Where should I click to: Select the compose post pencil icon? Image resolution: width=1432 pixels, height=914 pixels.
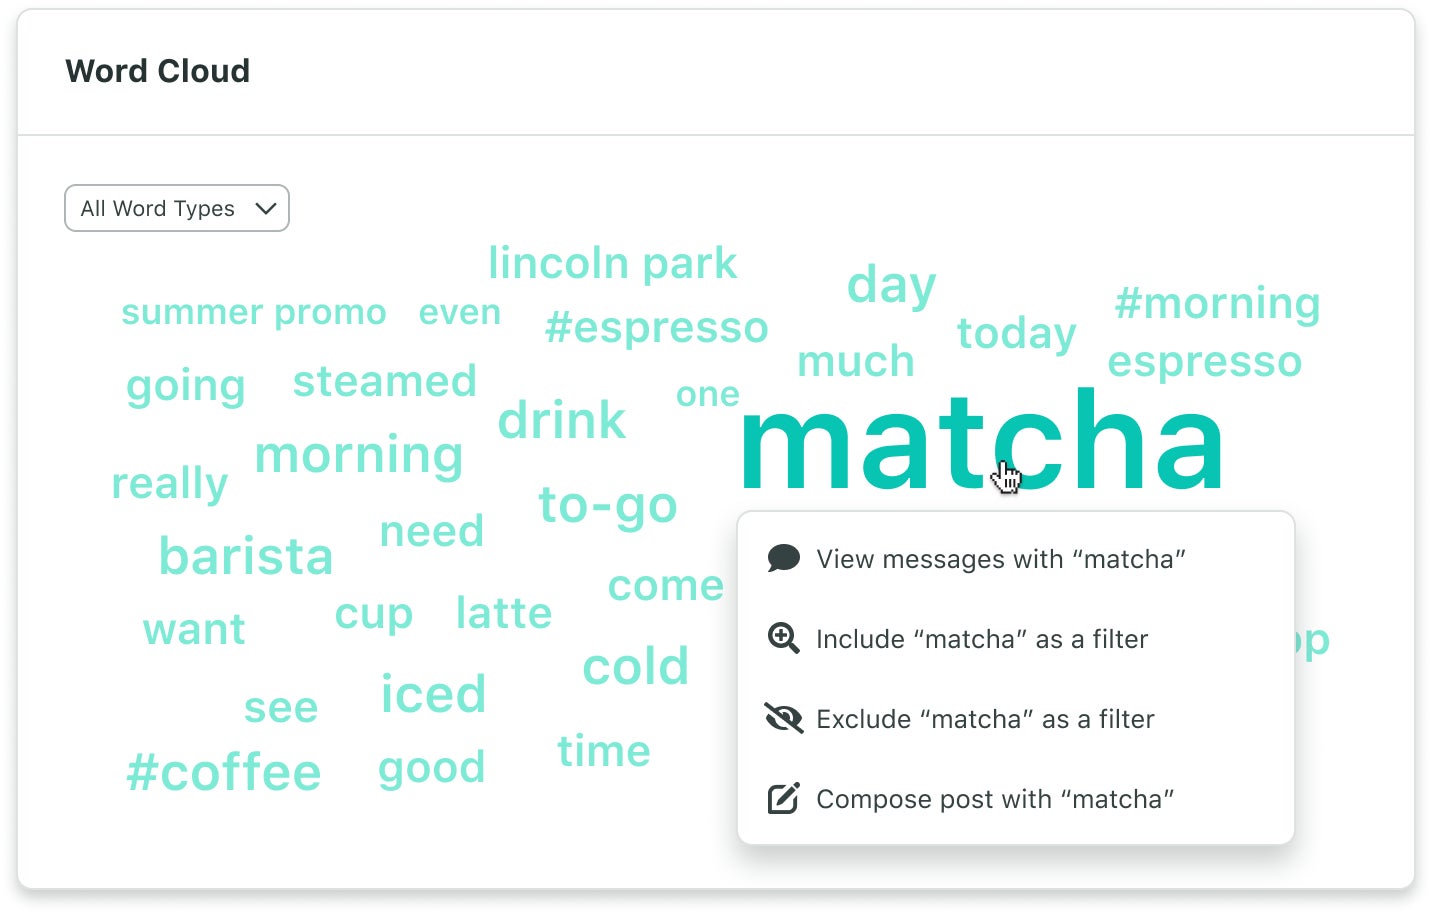784,798
